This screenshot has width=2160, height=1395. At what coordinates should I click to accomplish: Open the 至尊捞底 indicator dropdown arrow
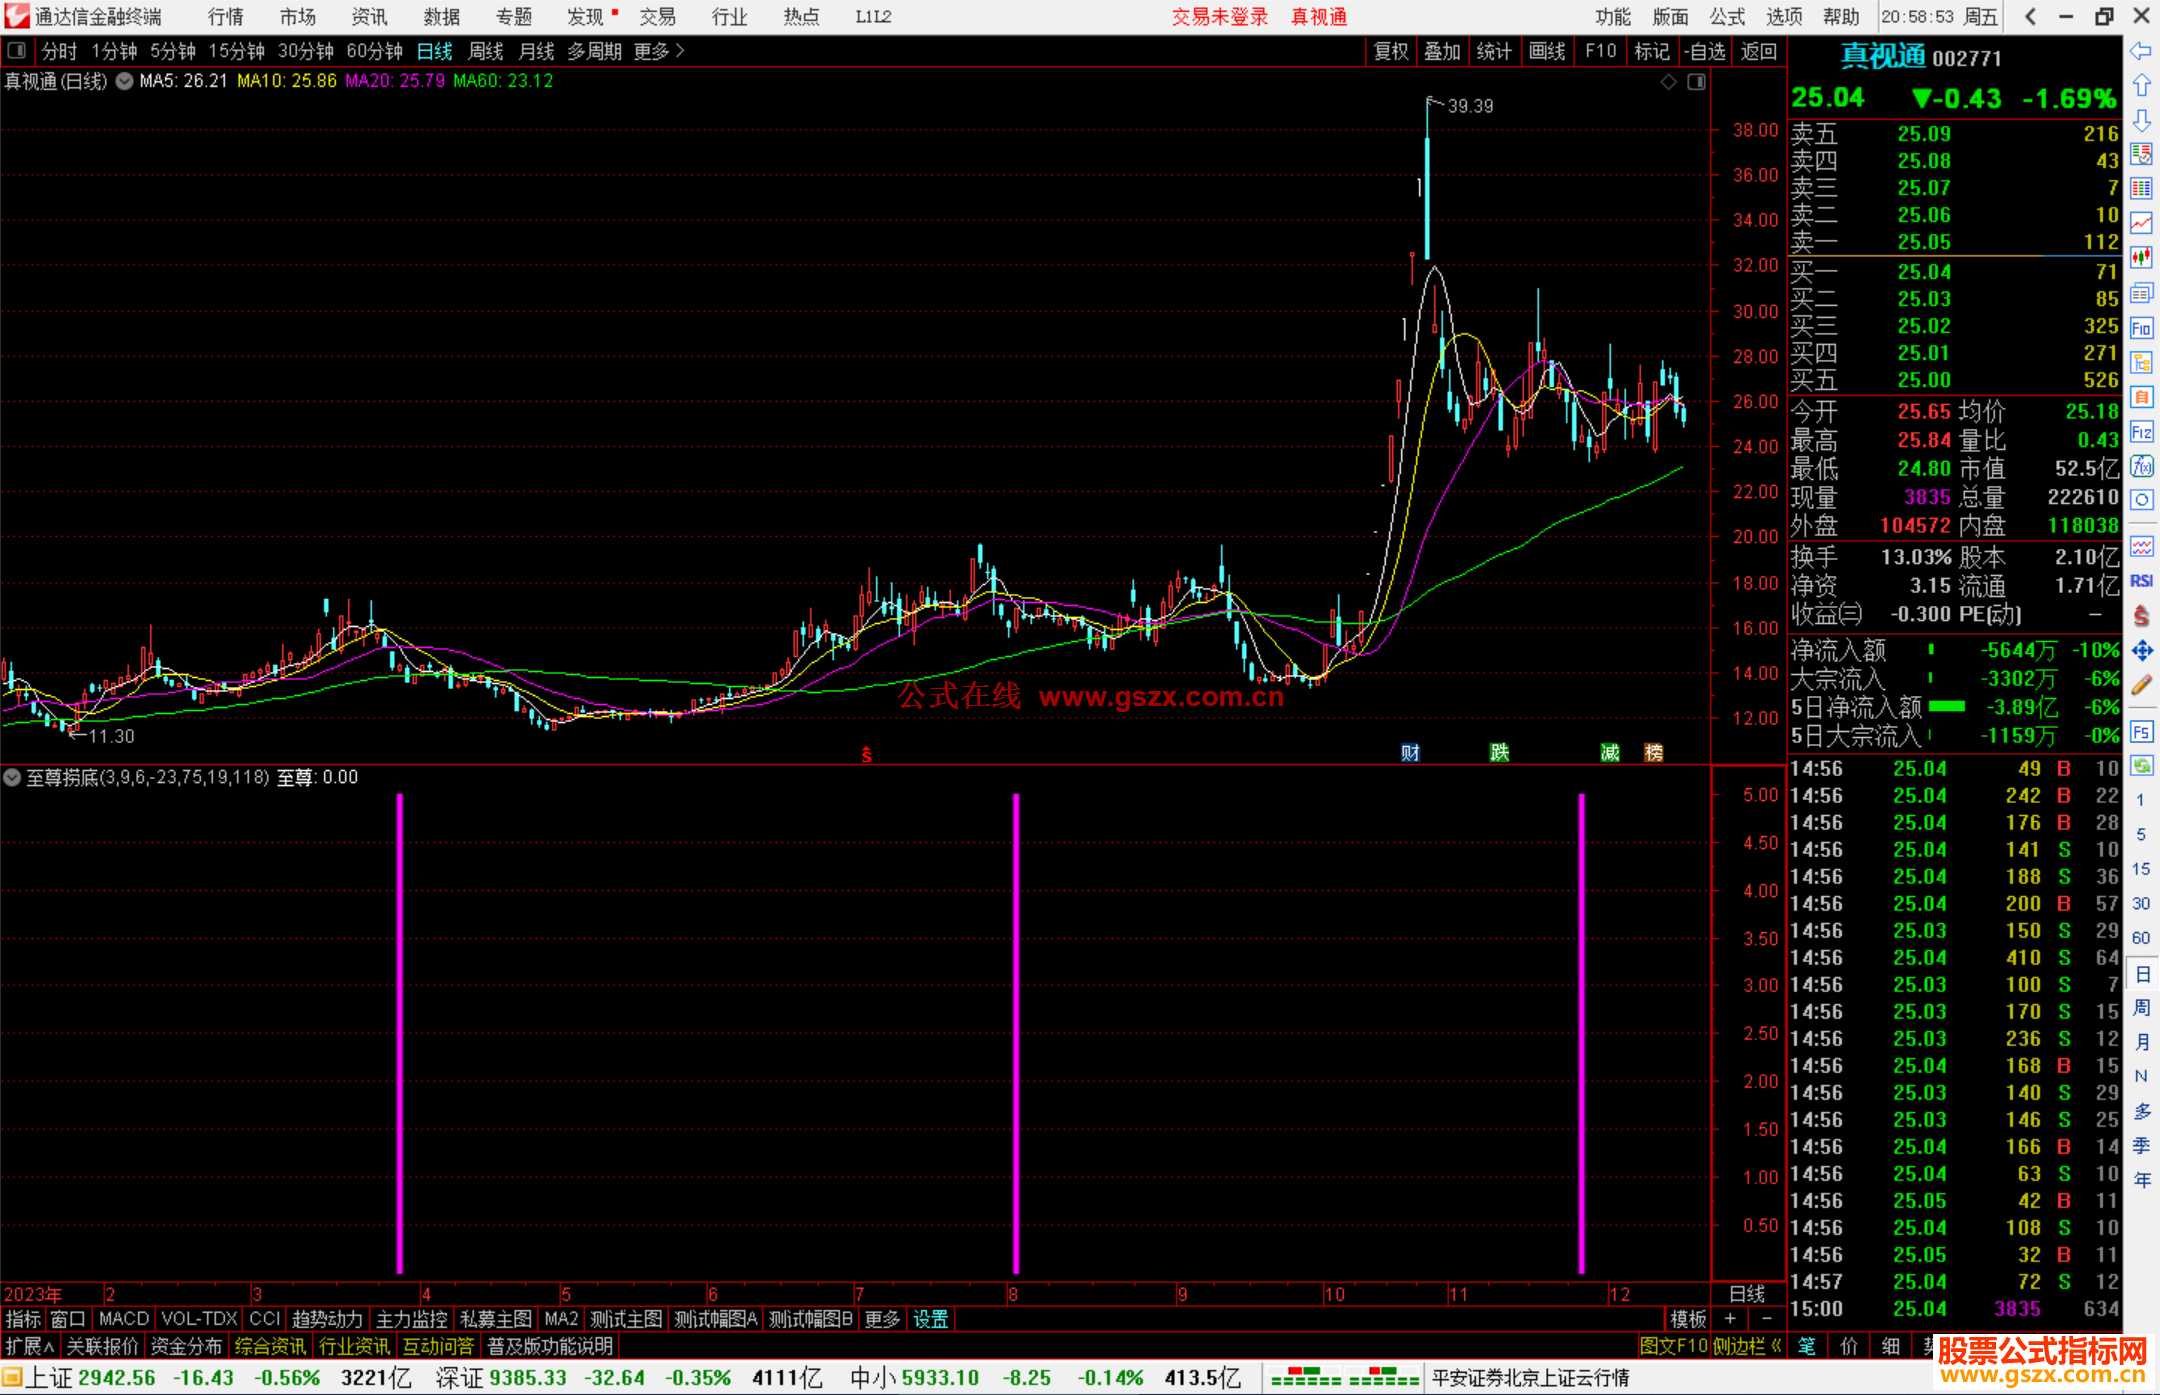12,777
